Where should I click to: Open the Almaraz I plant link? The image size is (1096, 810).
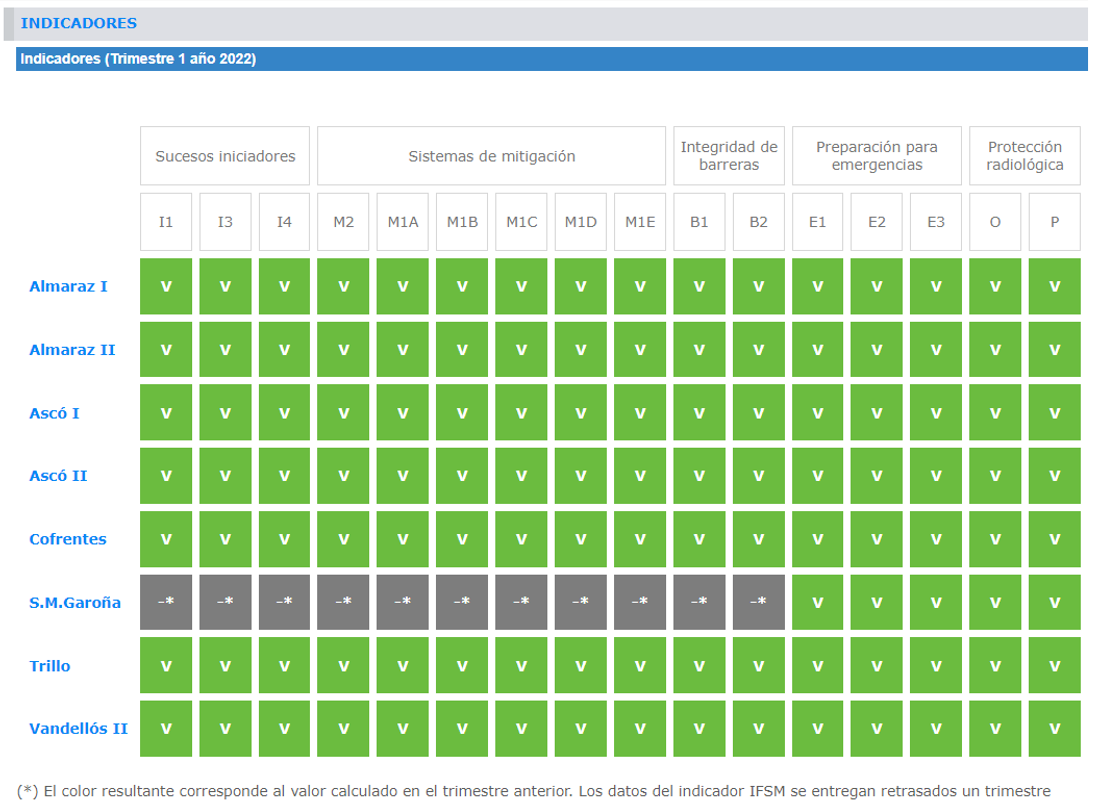pyautogui.click(x=68, y=287)
